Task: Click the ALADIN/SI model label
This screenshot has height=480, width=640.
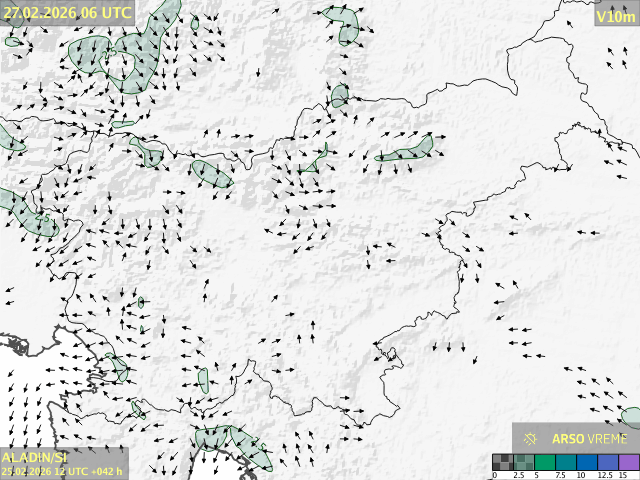Action: [x=35, y=456]
